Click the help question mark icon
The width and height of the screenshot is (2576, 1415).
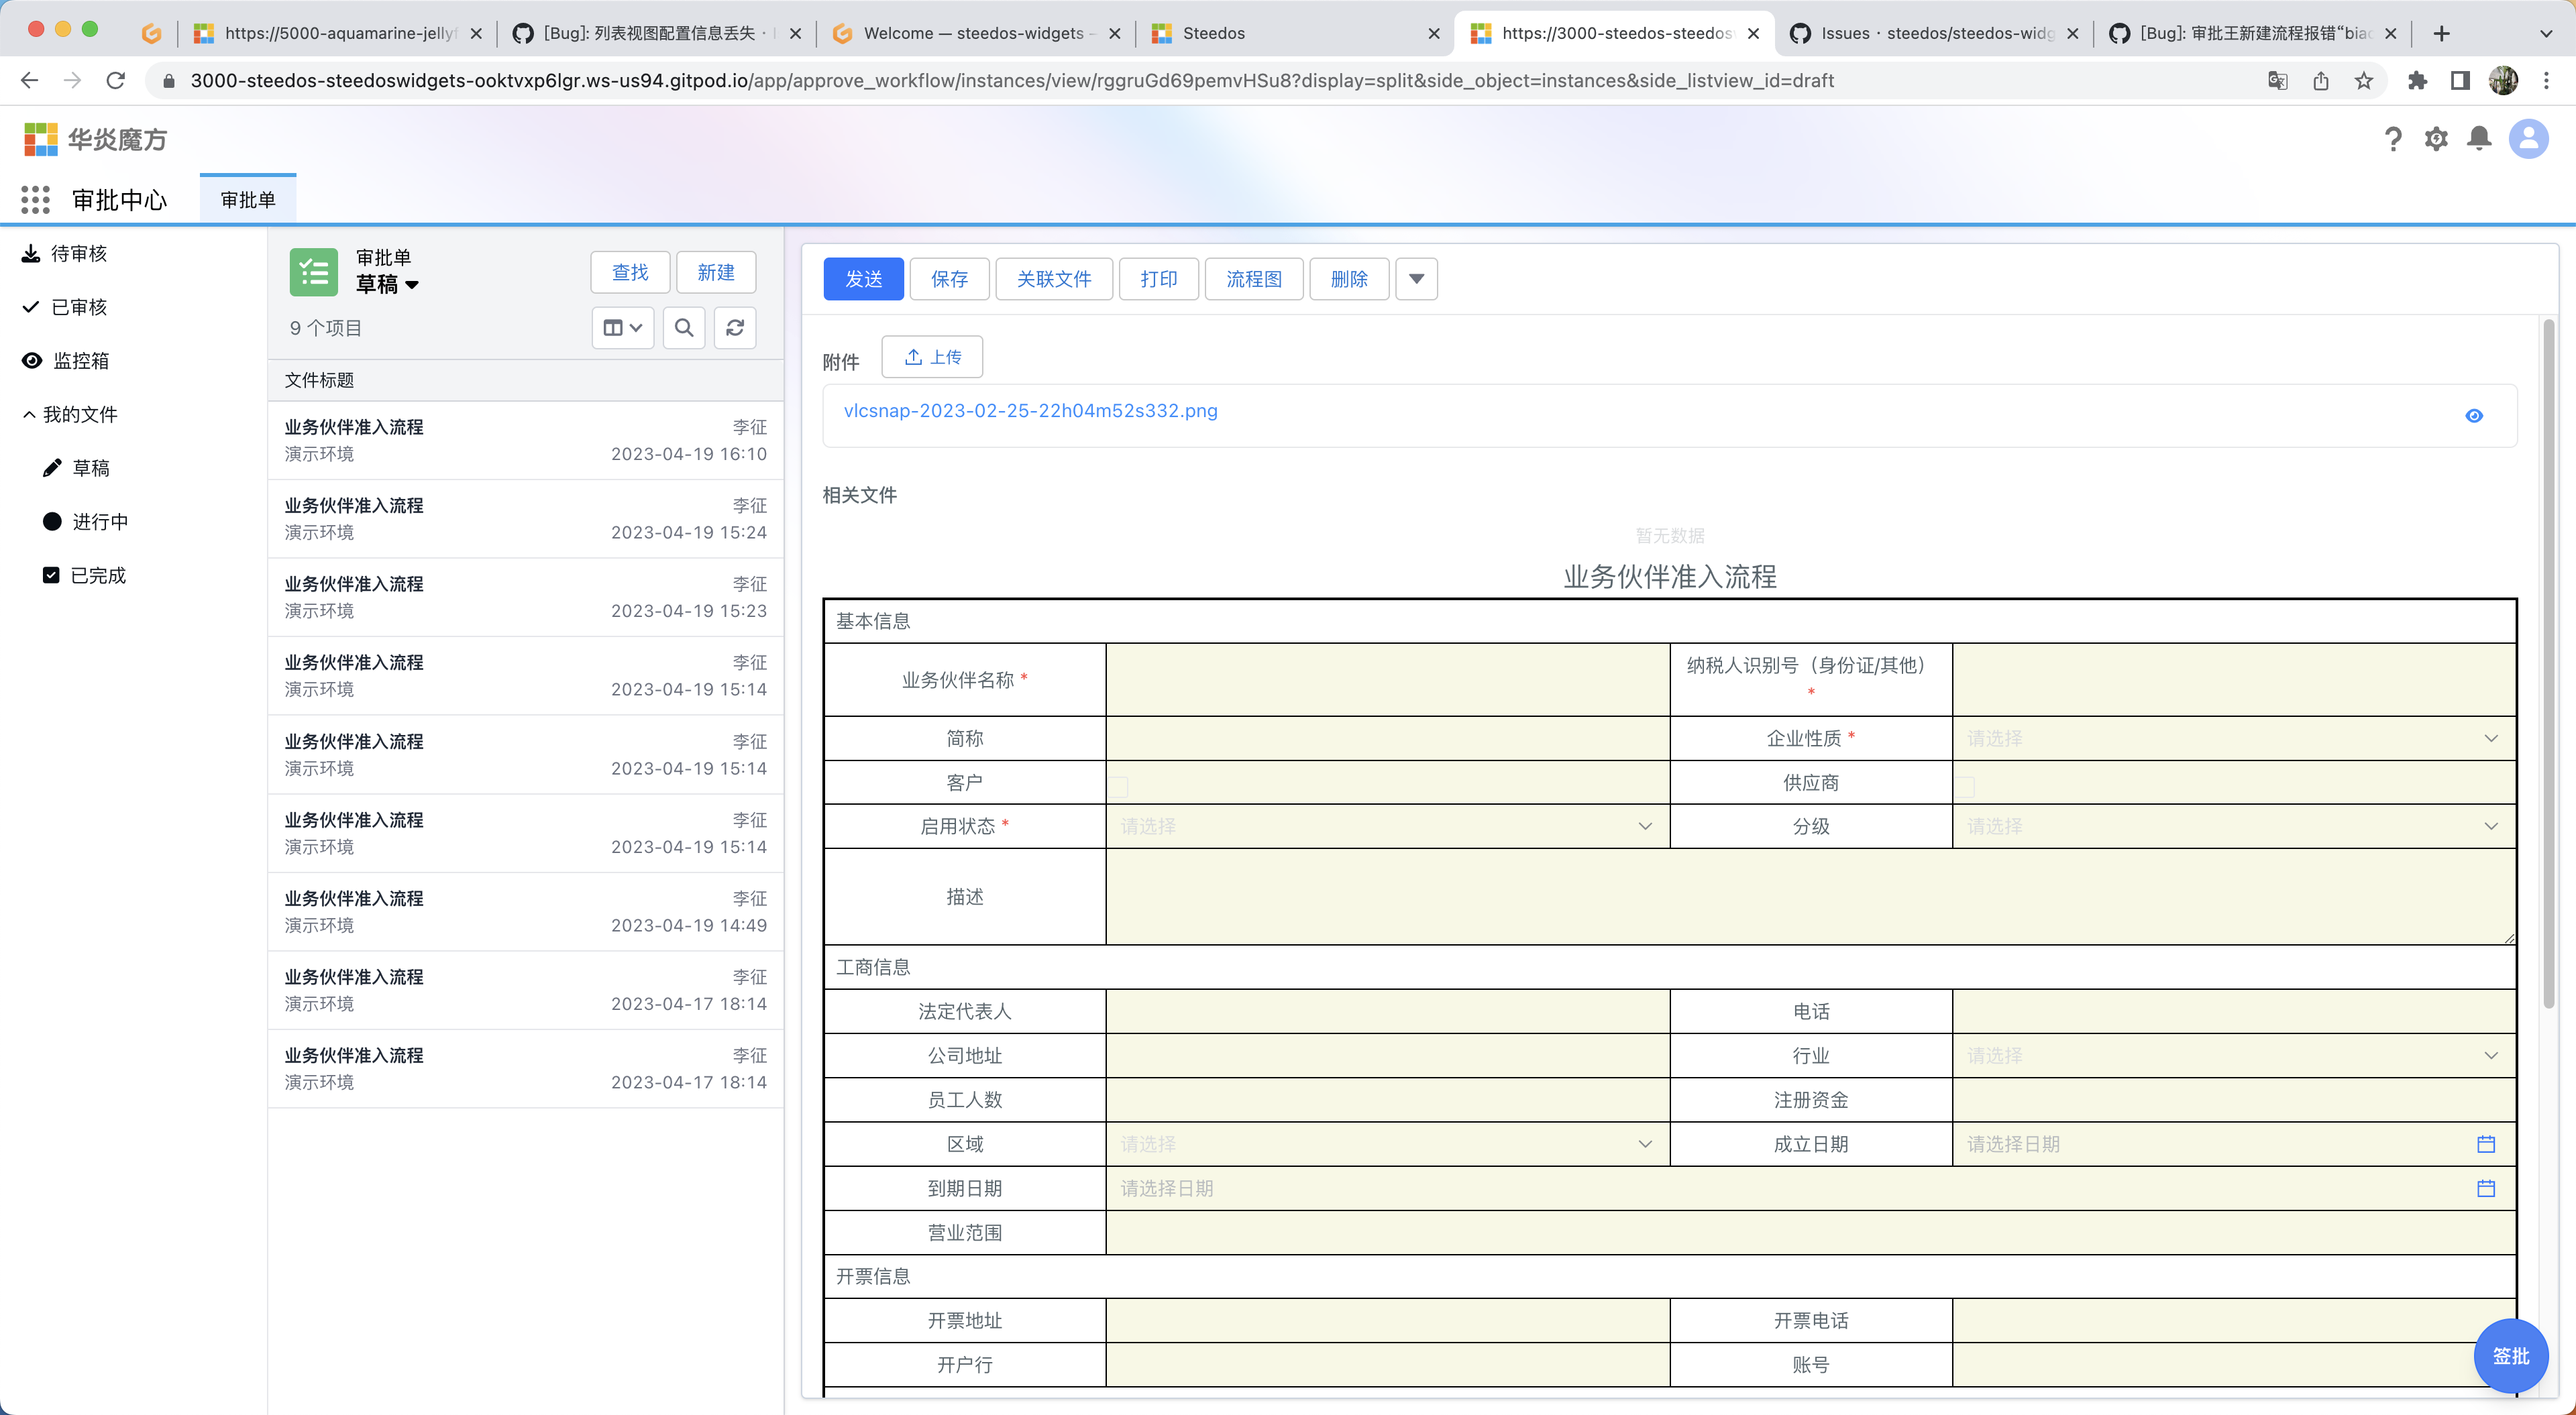[x=2394, y=139]
